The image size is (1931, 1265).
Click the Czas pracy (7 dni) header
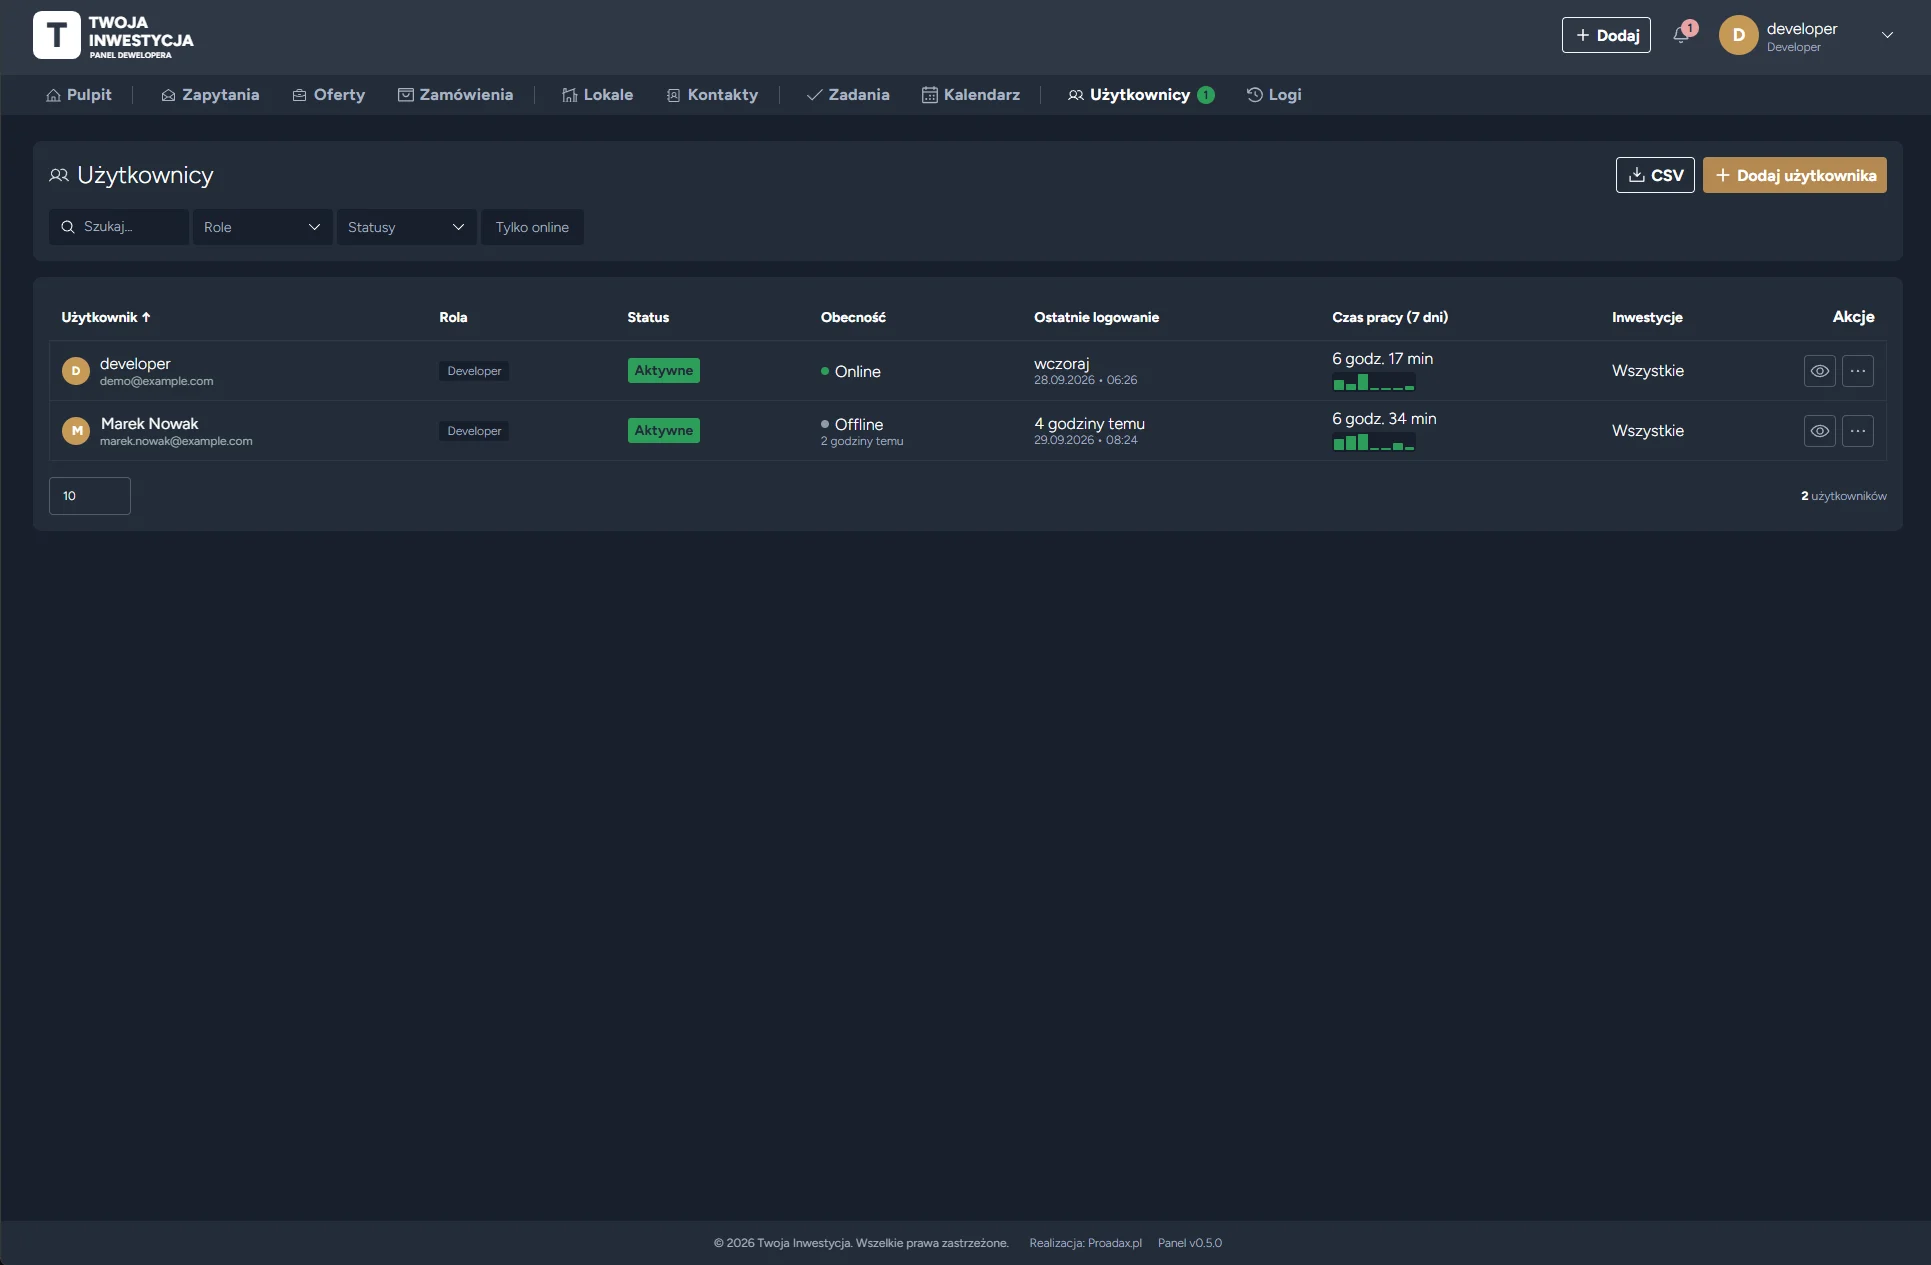click(1390, 317)
